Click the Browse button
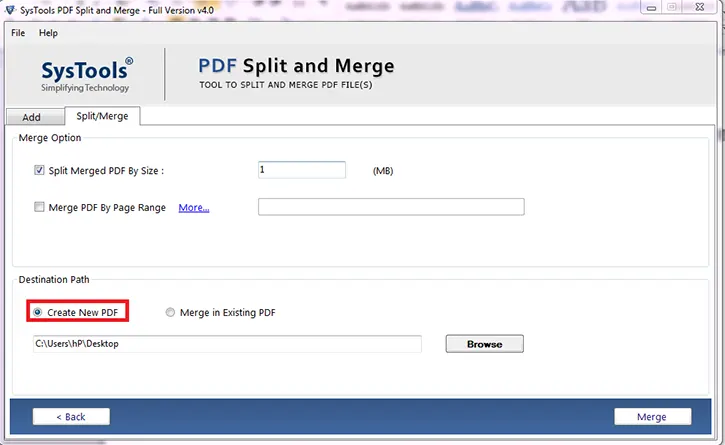 point(485,344)
